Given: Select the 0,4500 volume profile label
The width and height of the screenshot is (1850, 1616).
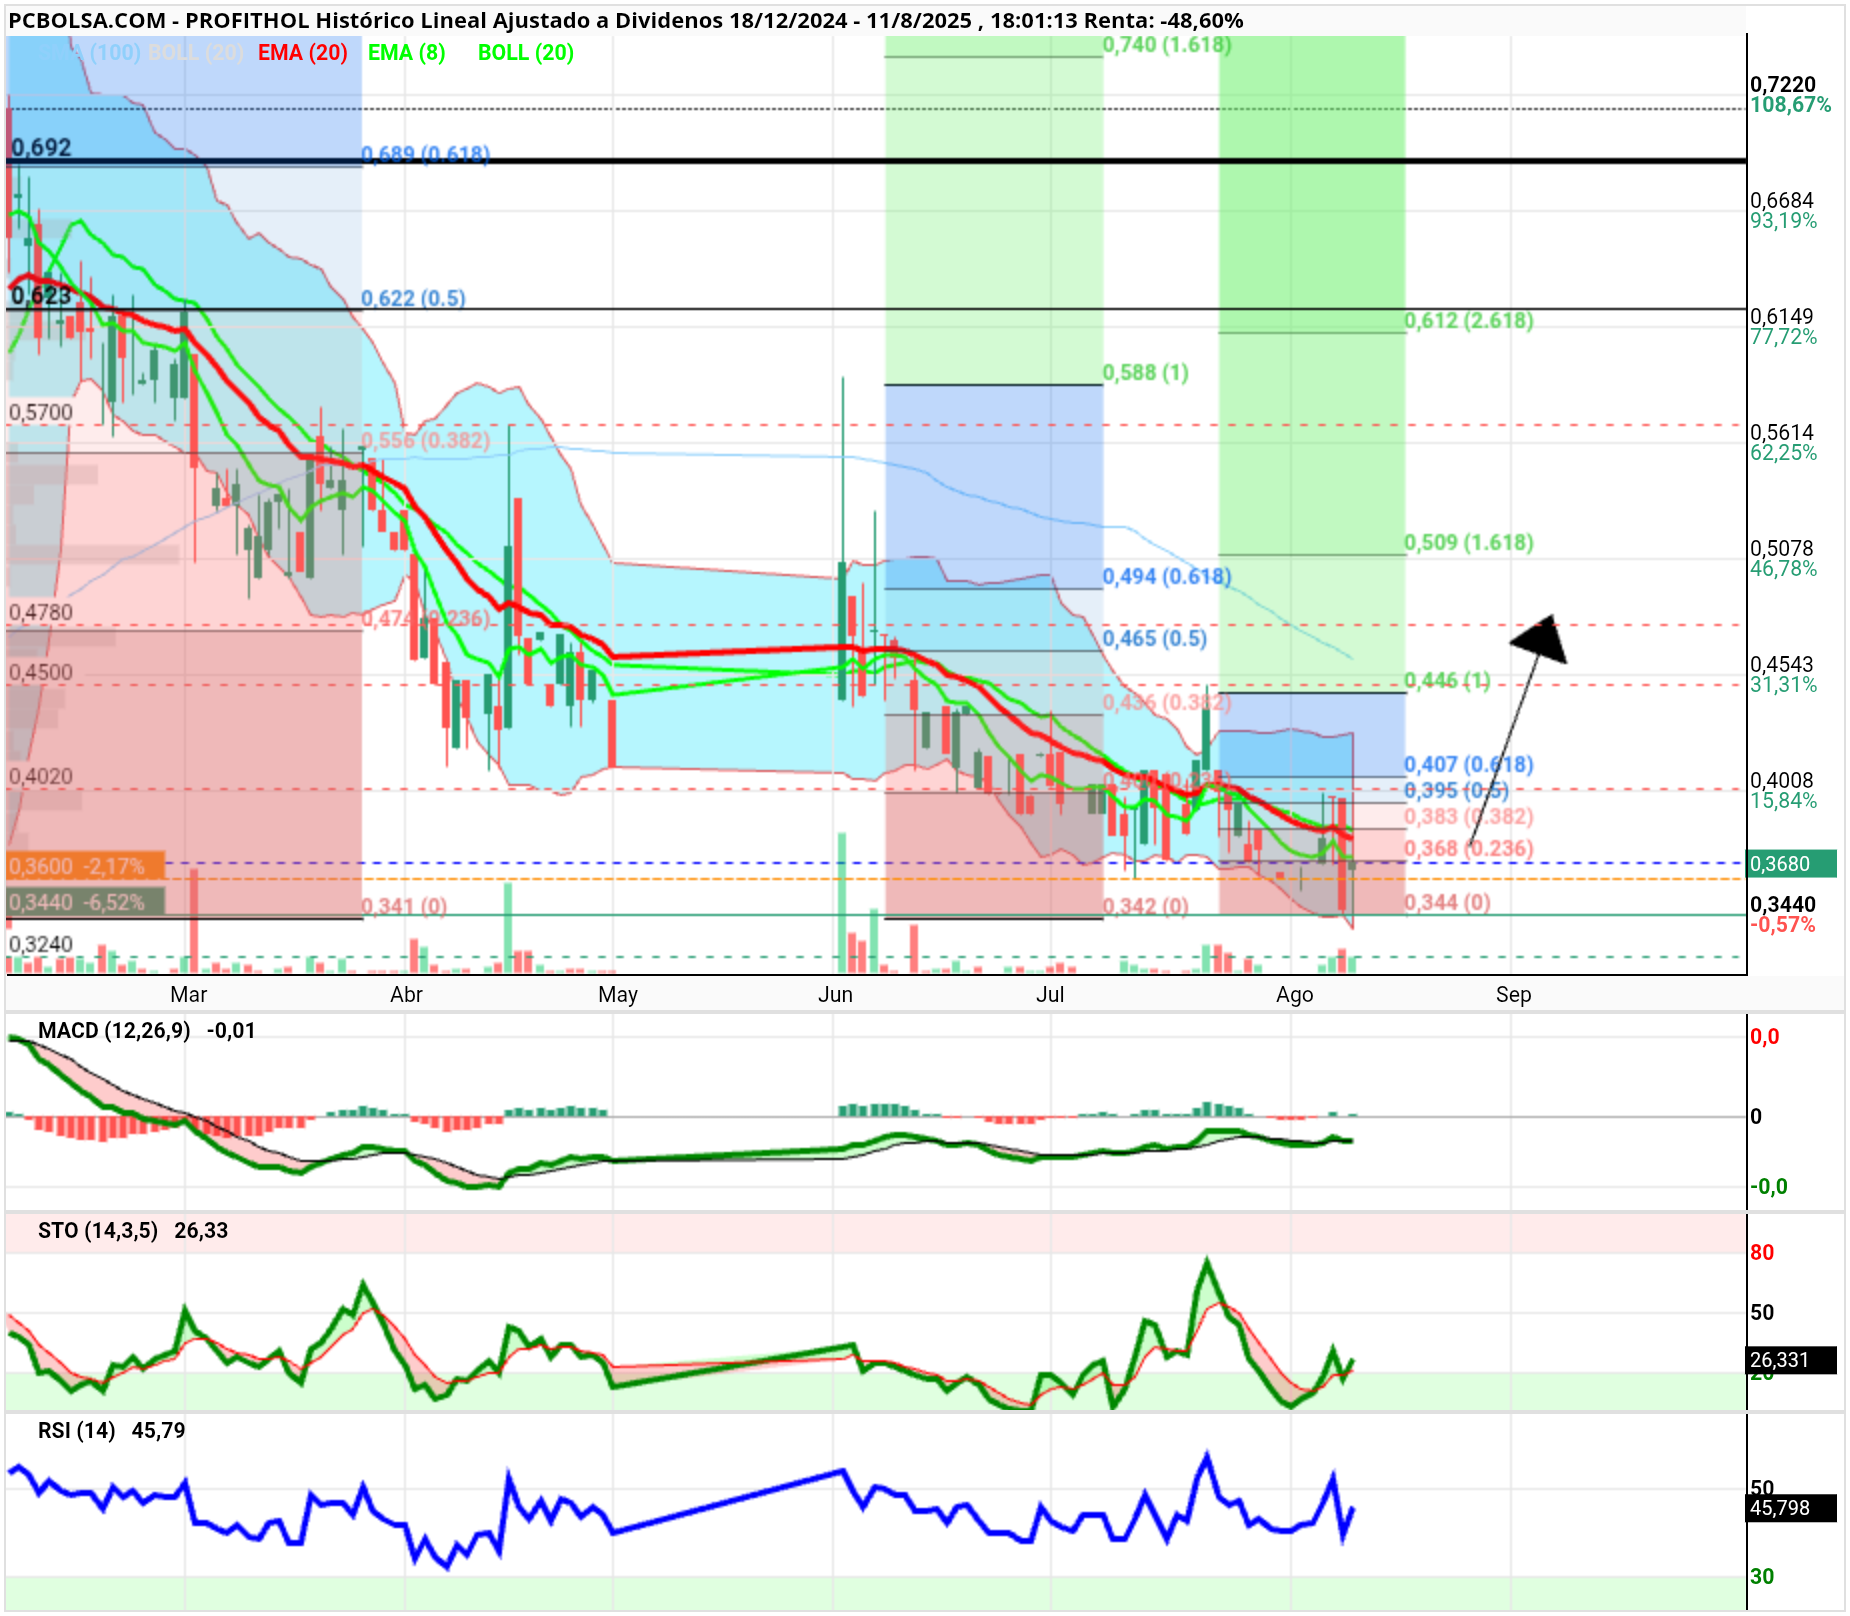Looking at the screenshot, I should point(41,672).
